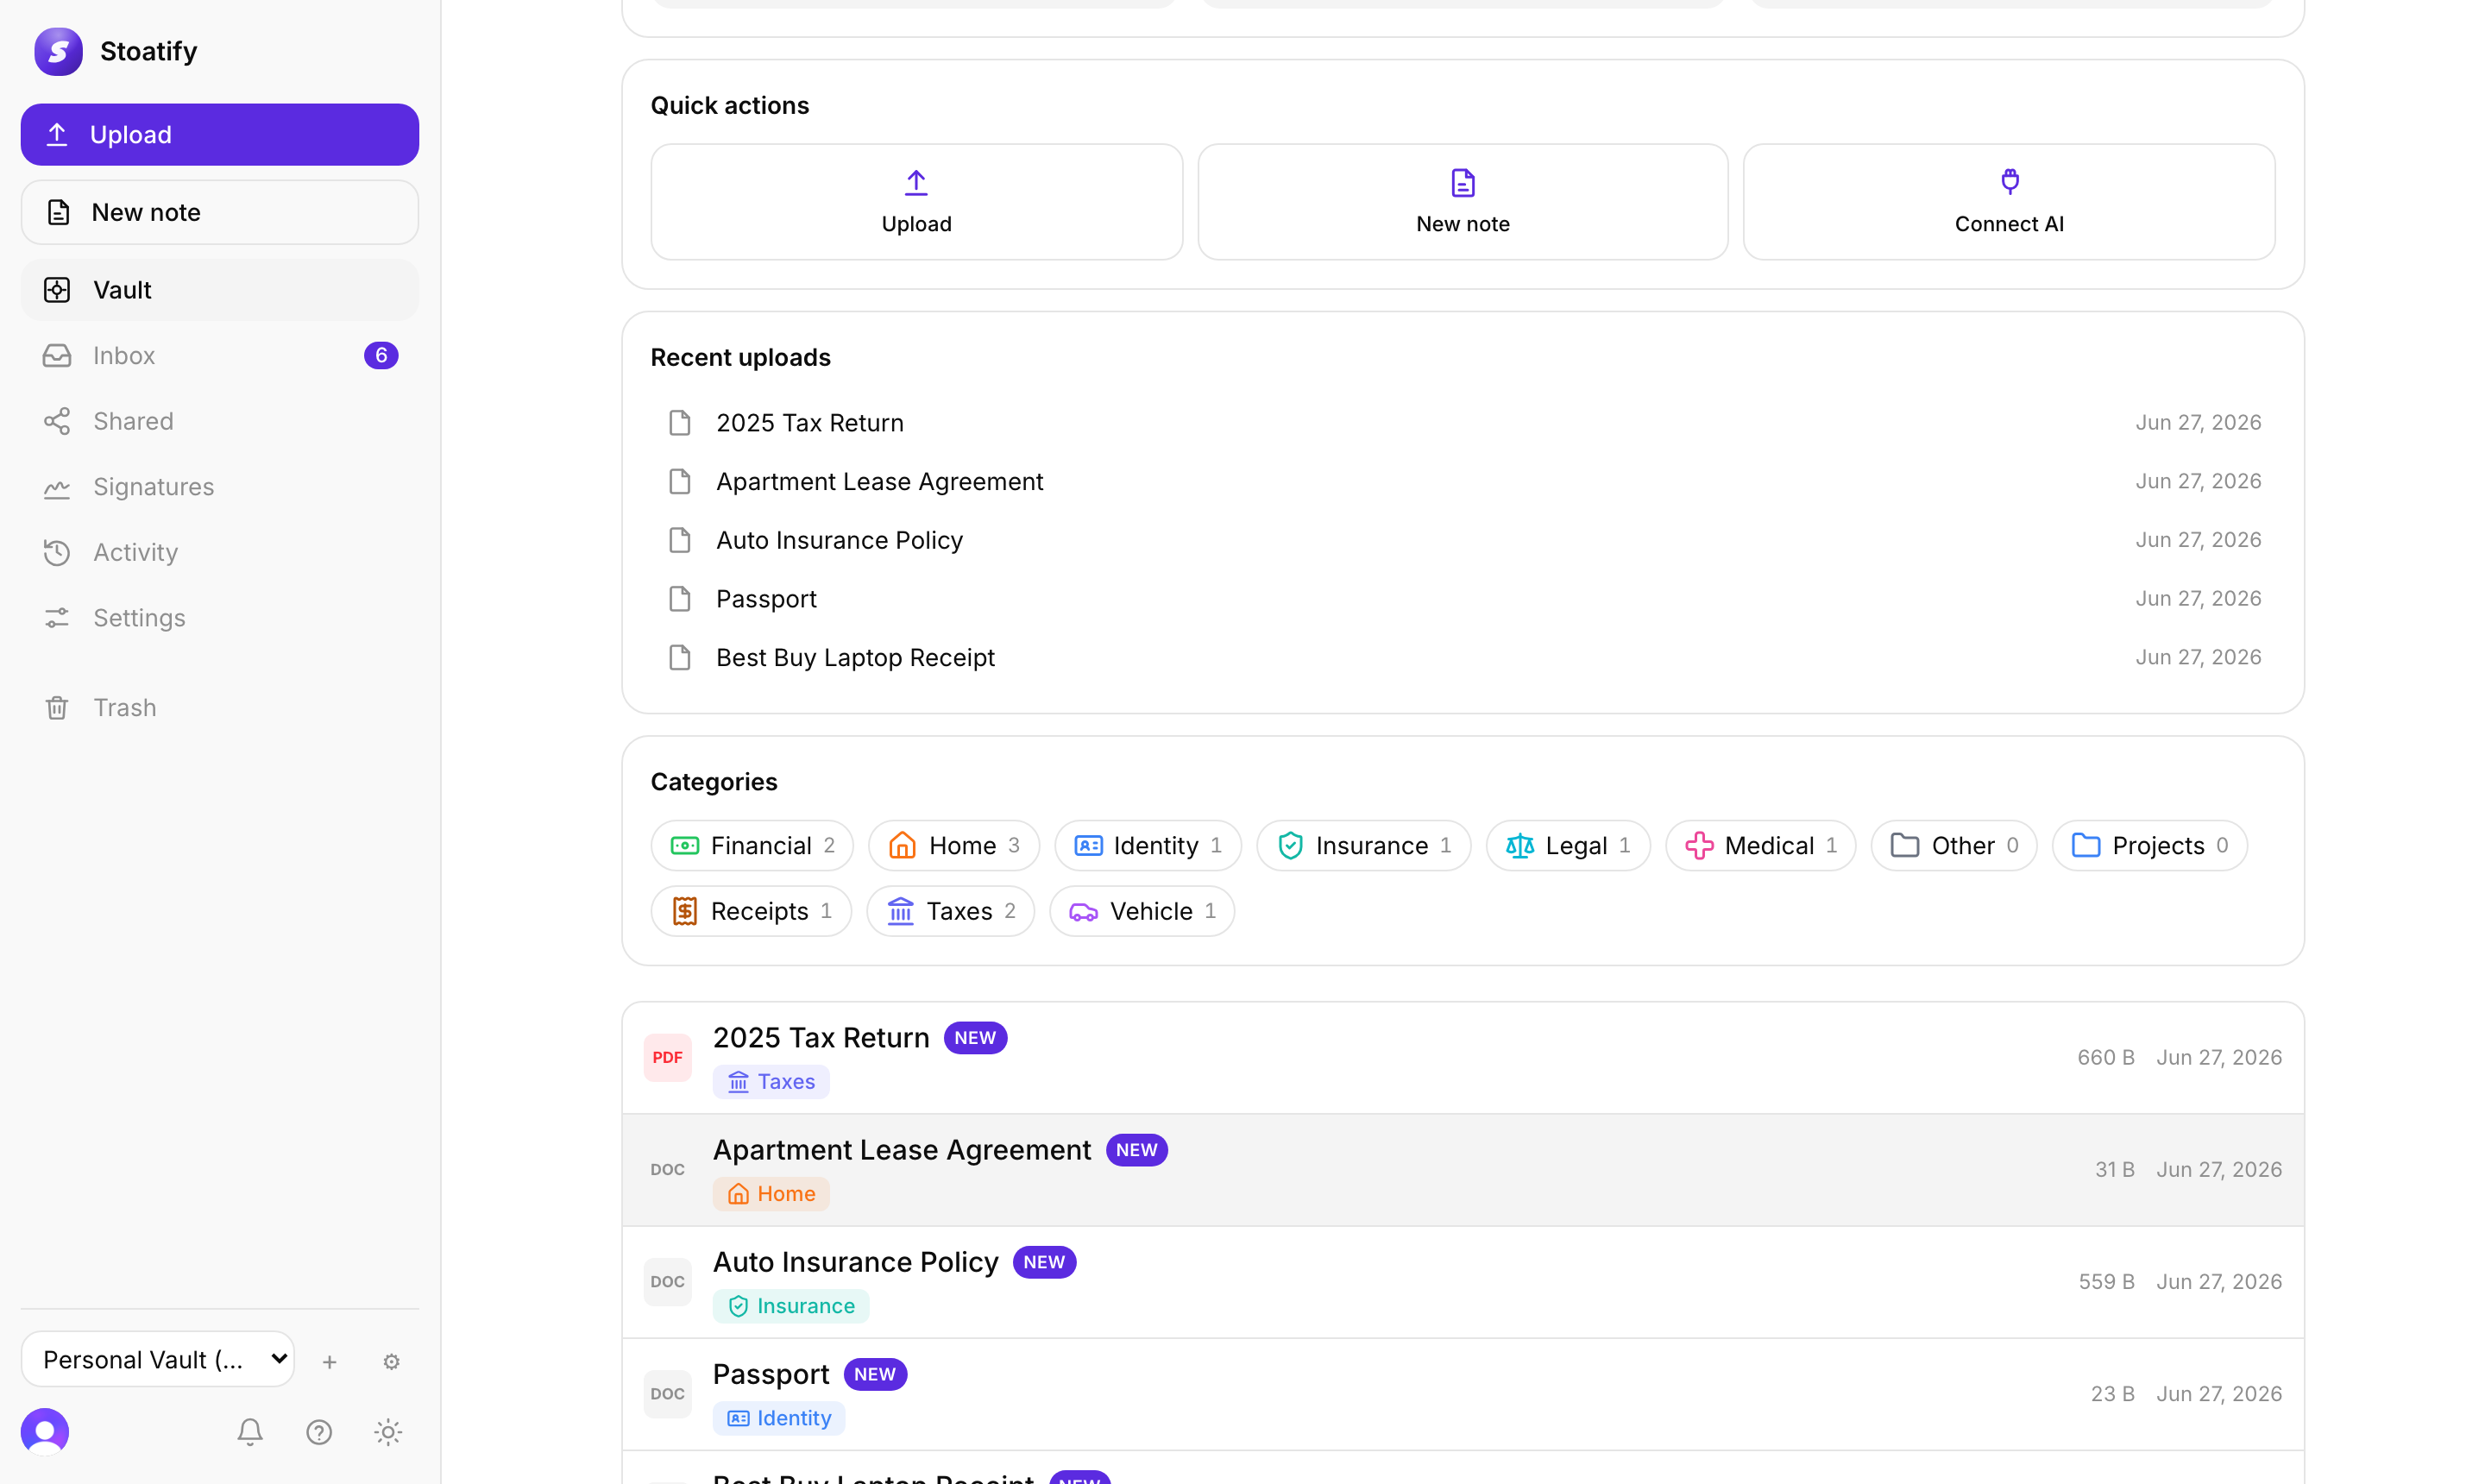
Task: Click the 2025 Tax Return list title
Action: (821, 1038)
